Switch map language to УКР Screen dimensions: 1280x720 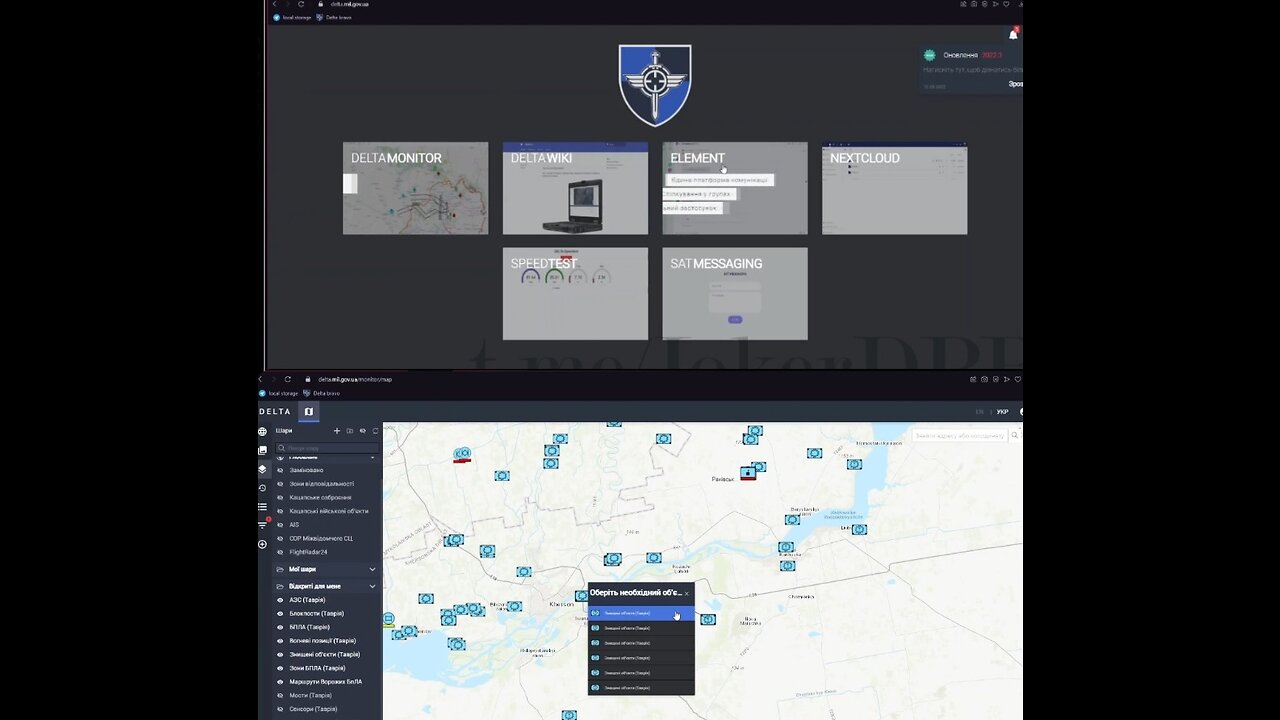[x=1002, y=412]
